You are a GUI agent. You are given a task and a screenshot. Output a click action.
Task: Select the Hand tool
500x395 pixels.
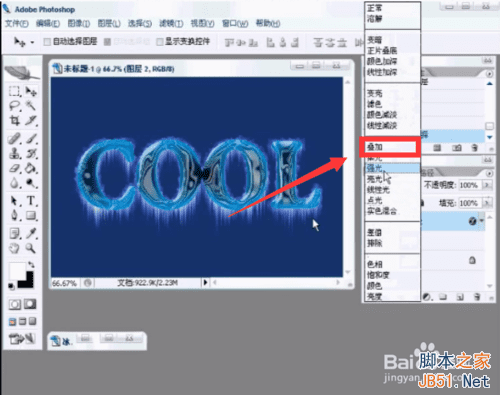tap(14, 248)
